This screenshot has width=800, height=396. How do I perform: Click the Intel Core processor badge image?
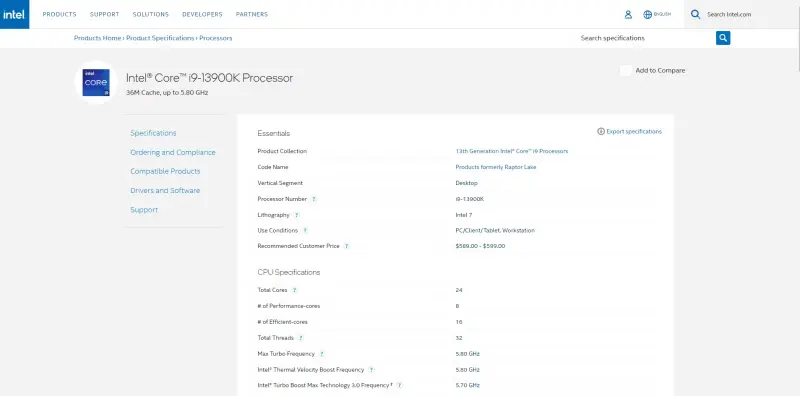96,82
